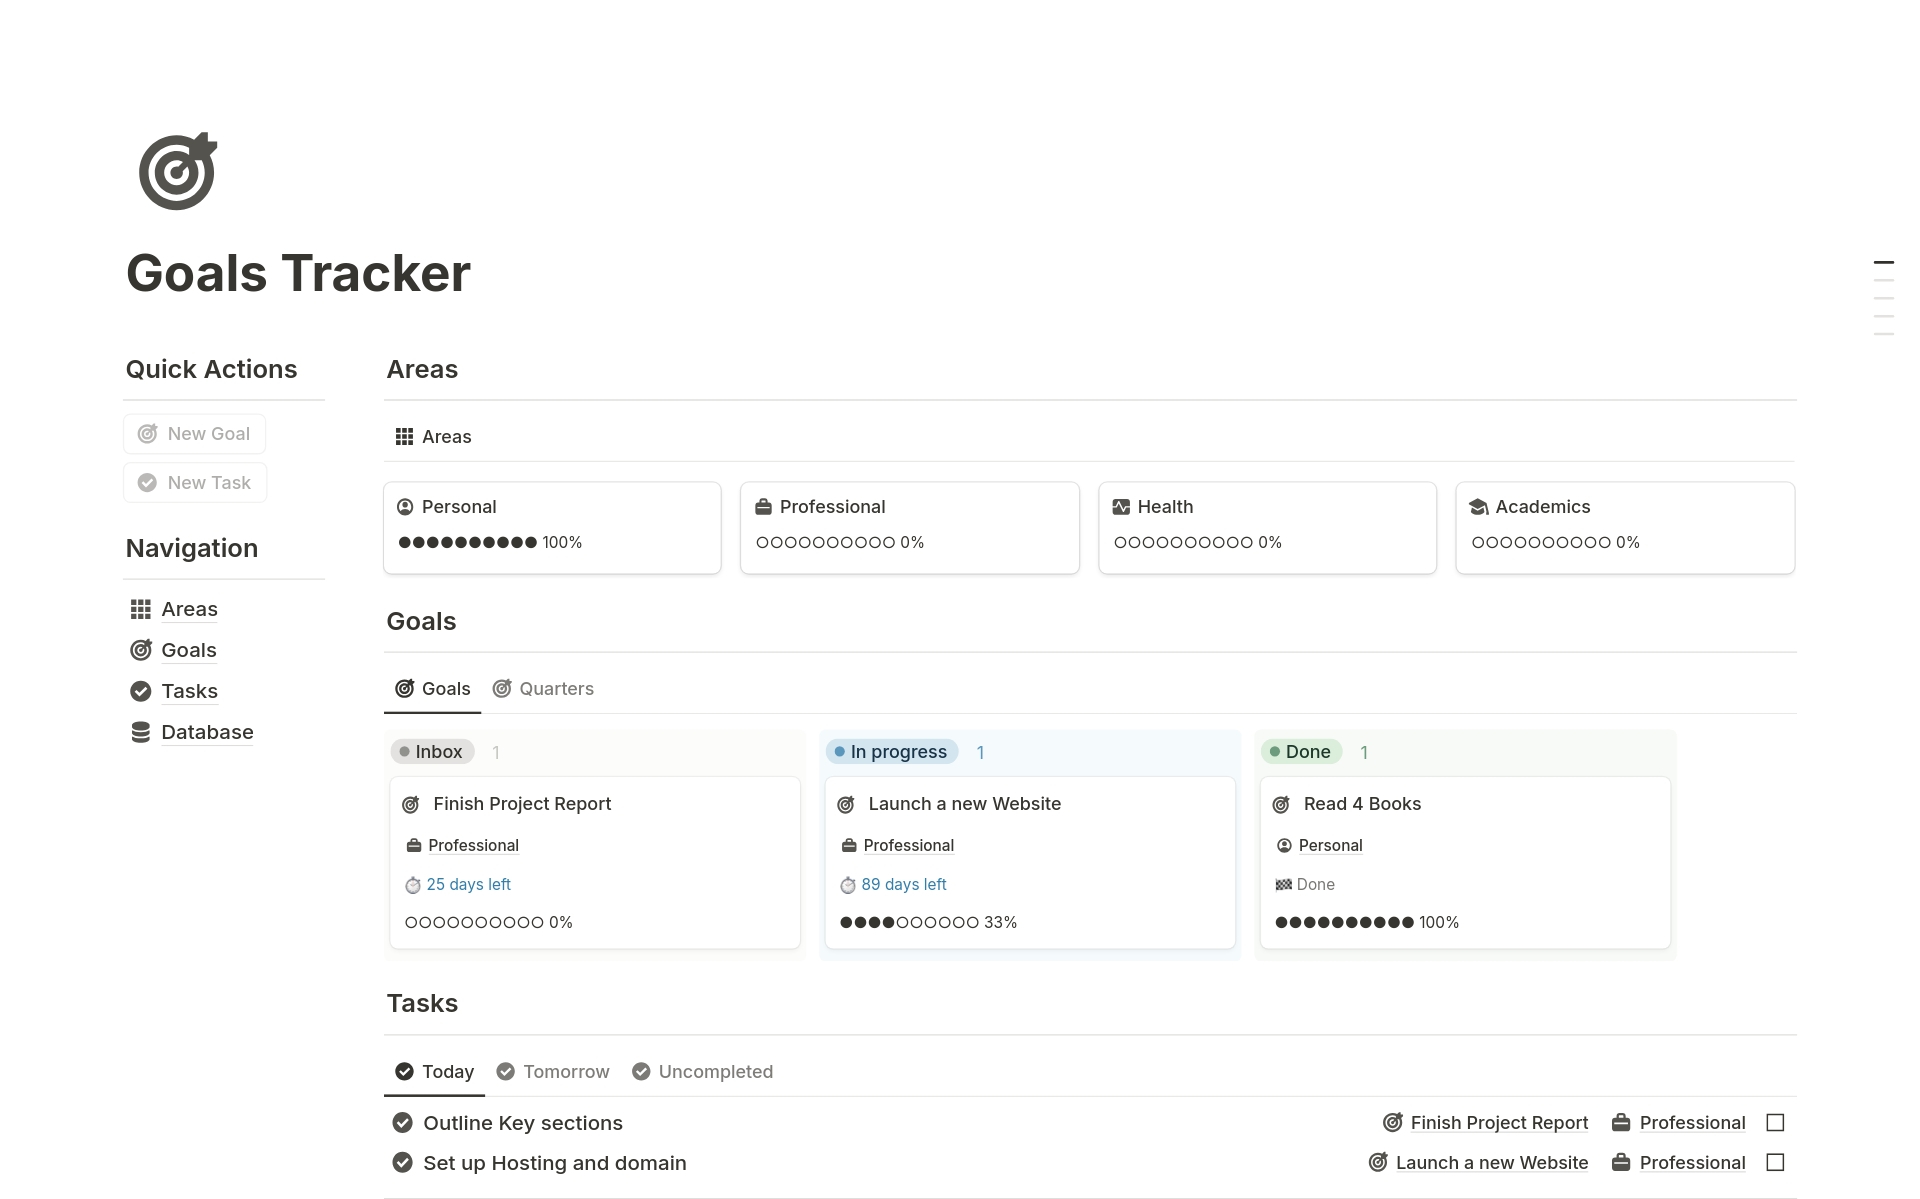This screenshot has height=1199, width=1920.
Task: Toggle the completion circle beside Outline Key sections
Action: tap(403, 1122)
